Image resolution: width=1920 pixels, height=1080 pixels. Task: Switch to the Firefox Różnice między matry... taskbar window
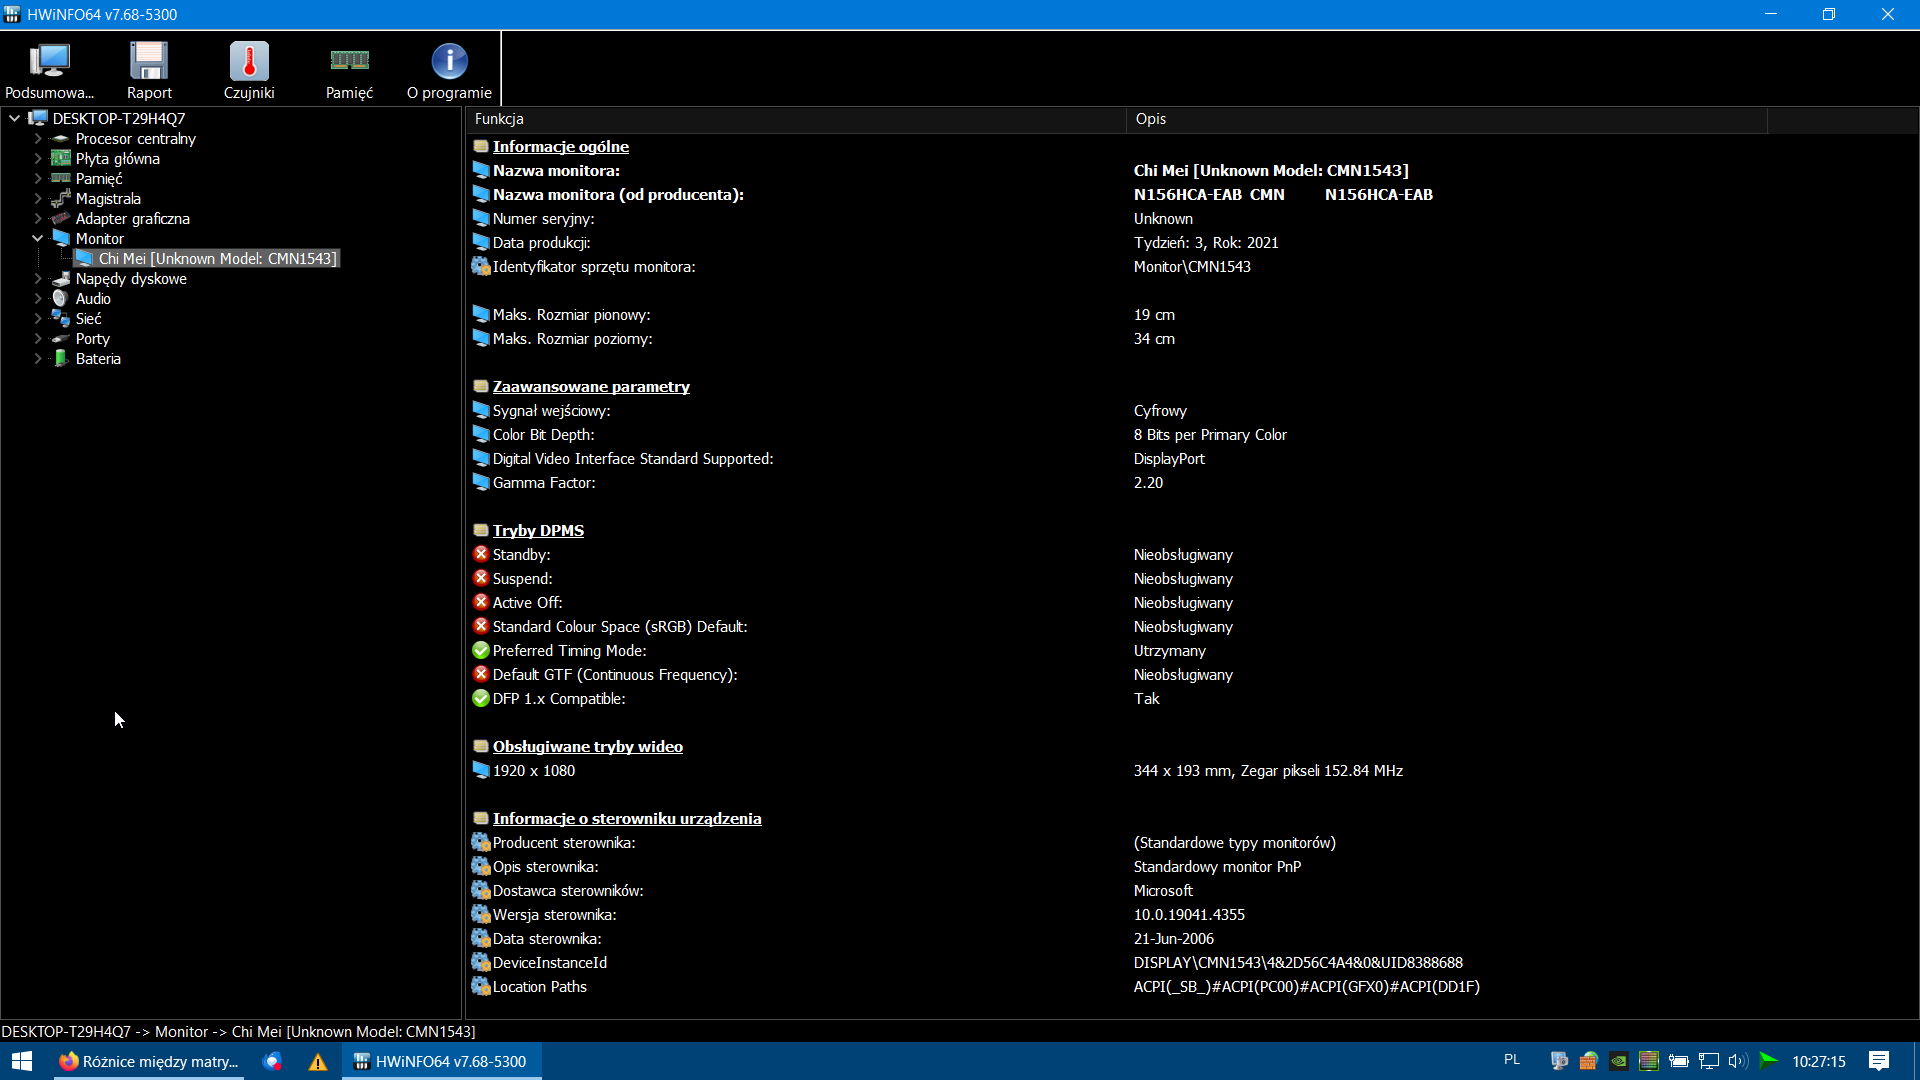[148, 1061]
